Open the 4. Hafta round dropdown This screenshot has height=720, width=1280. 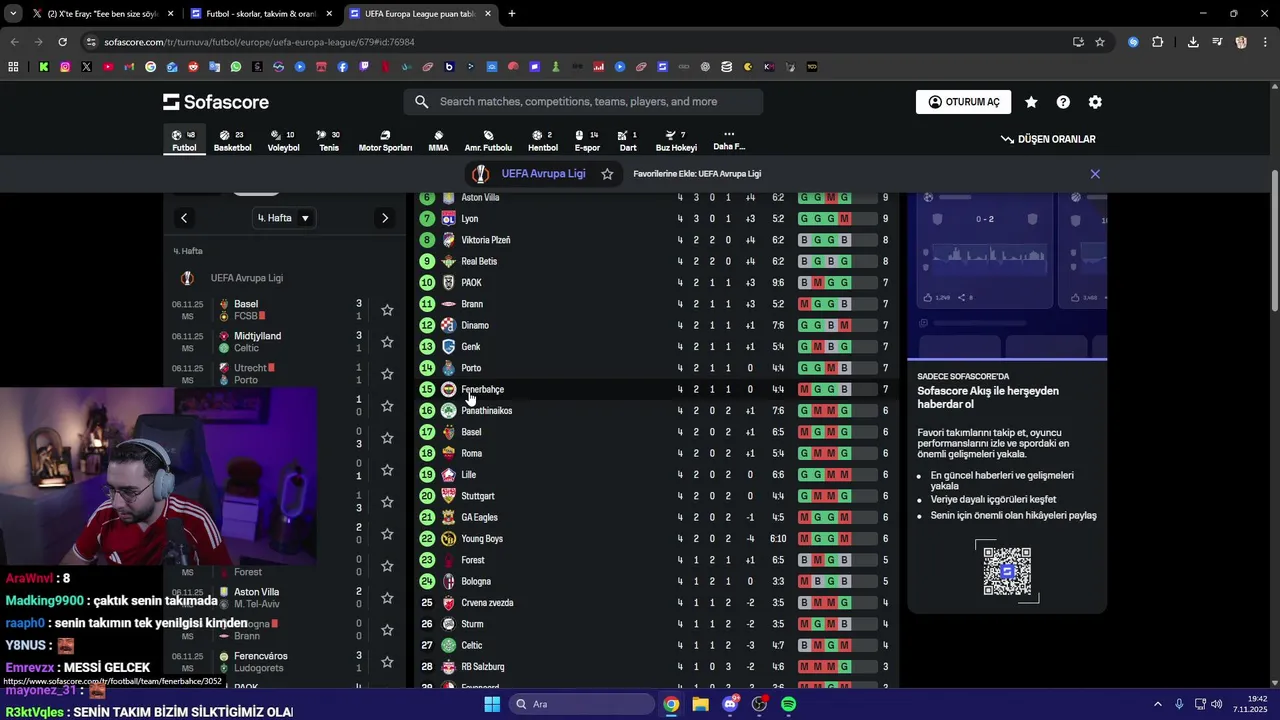(284, 218)
